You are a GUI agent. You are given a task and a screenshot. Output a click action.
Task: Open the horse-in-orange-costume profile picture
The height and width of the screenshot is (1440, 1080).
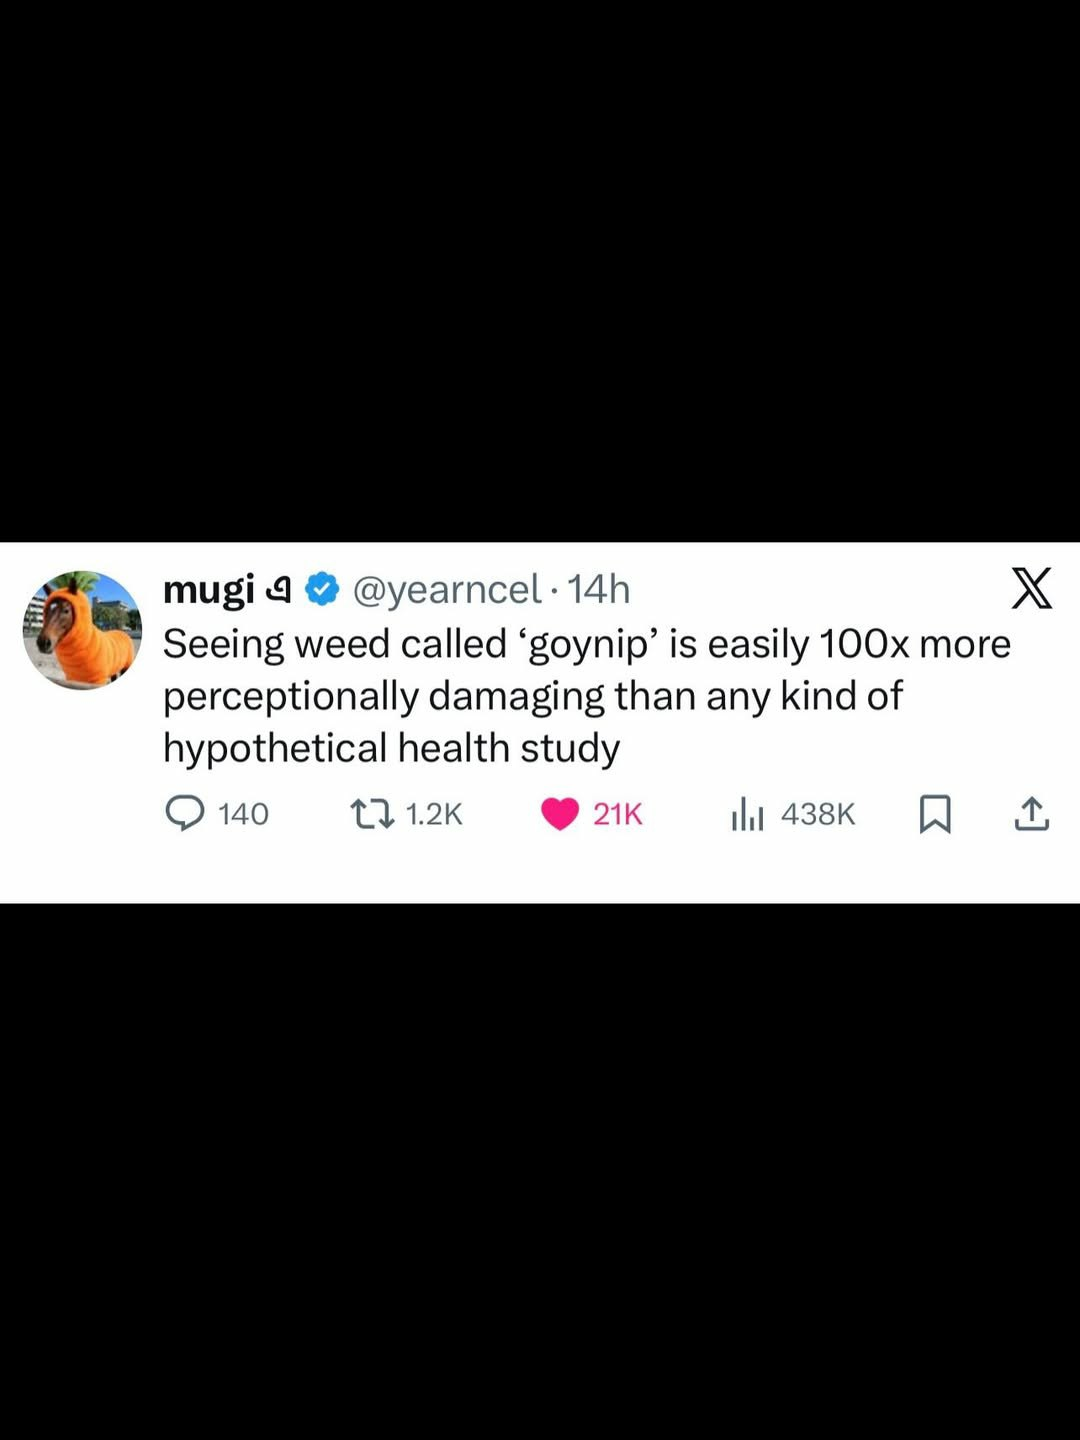click(x=82, y=630)
